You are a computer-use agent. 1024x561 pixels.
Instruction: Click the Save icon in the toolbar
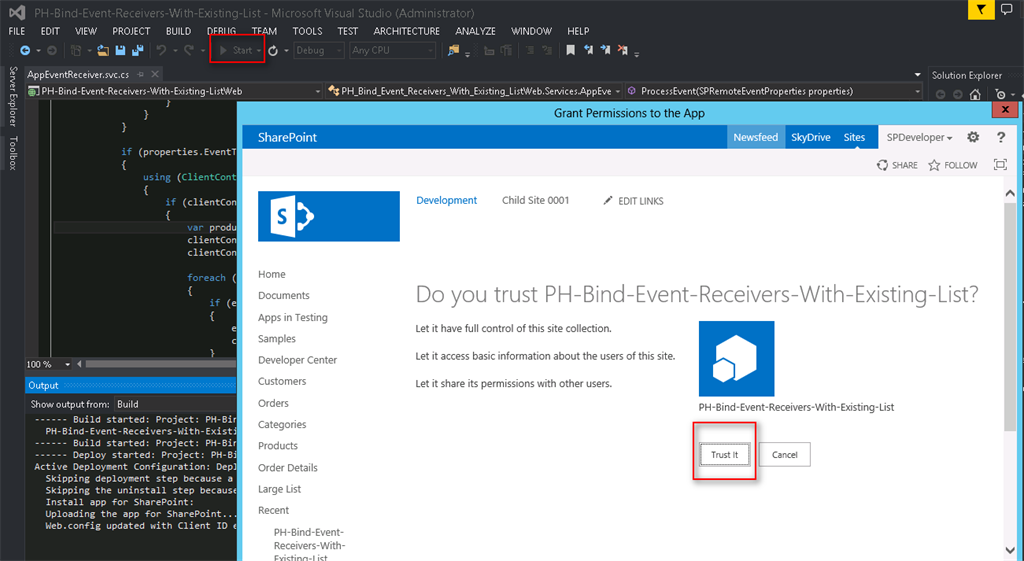120,50
